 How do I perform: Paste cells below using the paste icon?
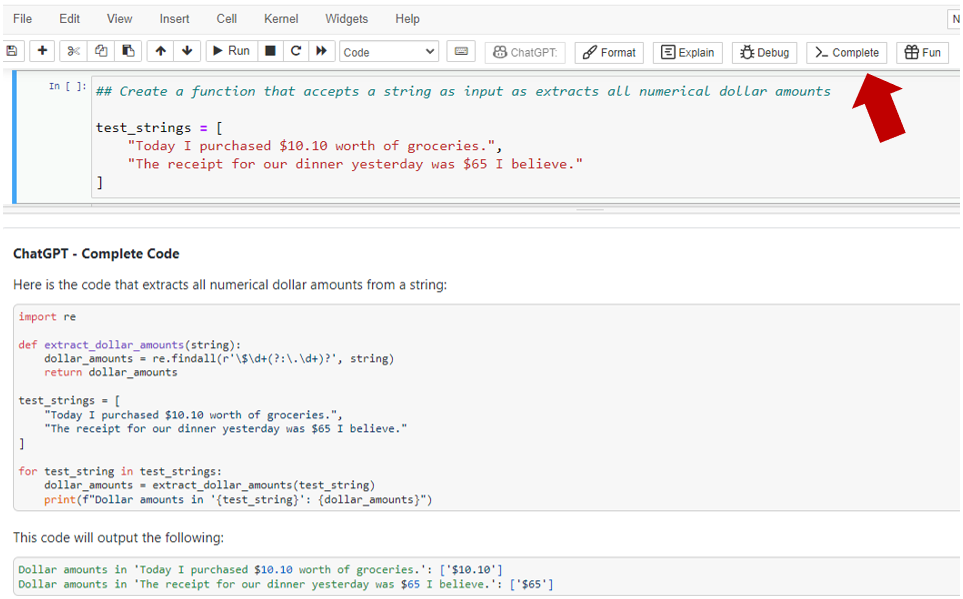click(128, 51)
